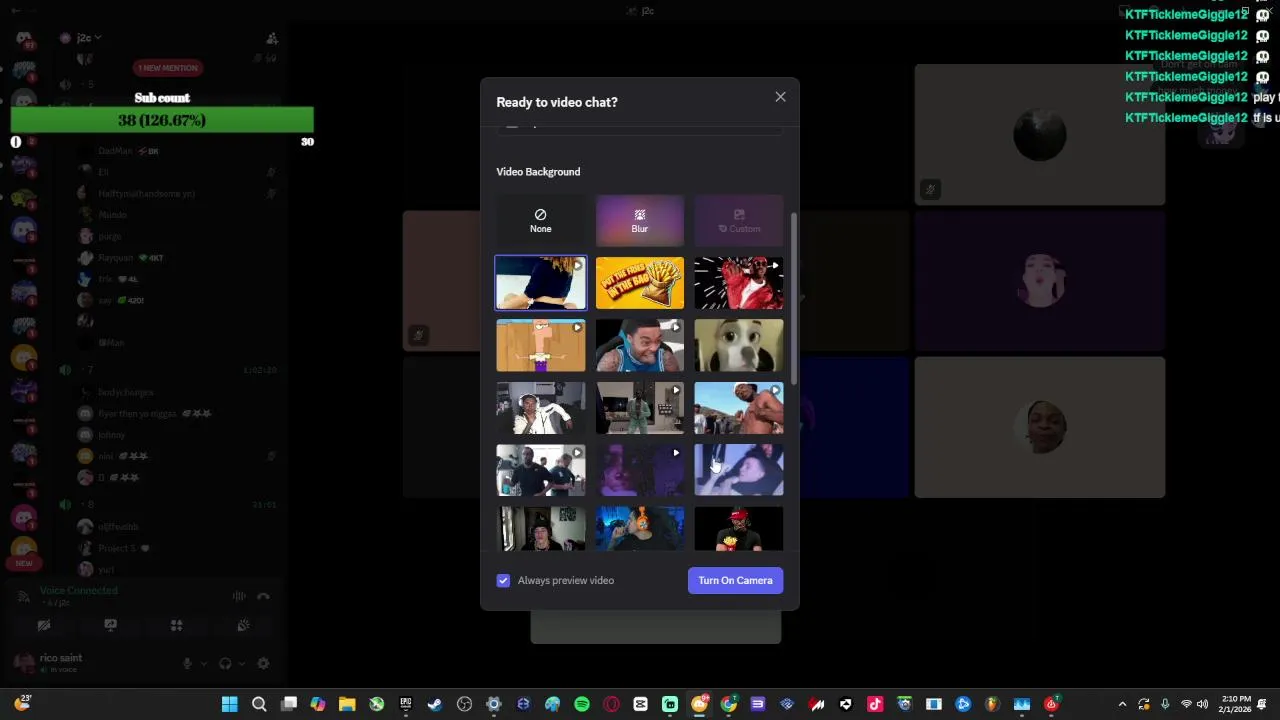Choose the Custom video background option
The height and width of the screenshot is (720, 1280).
click(x=739, y=220)
